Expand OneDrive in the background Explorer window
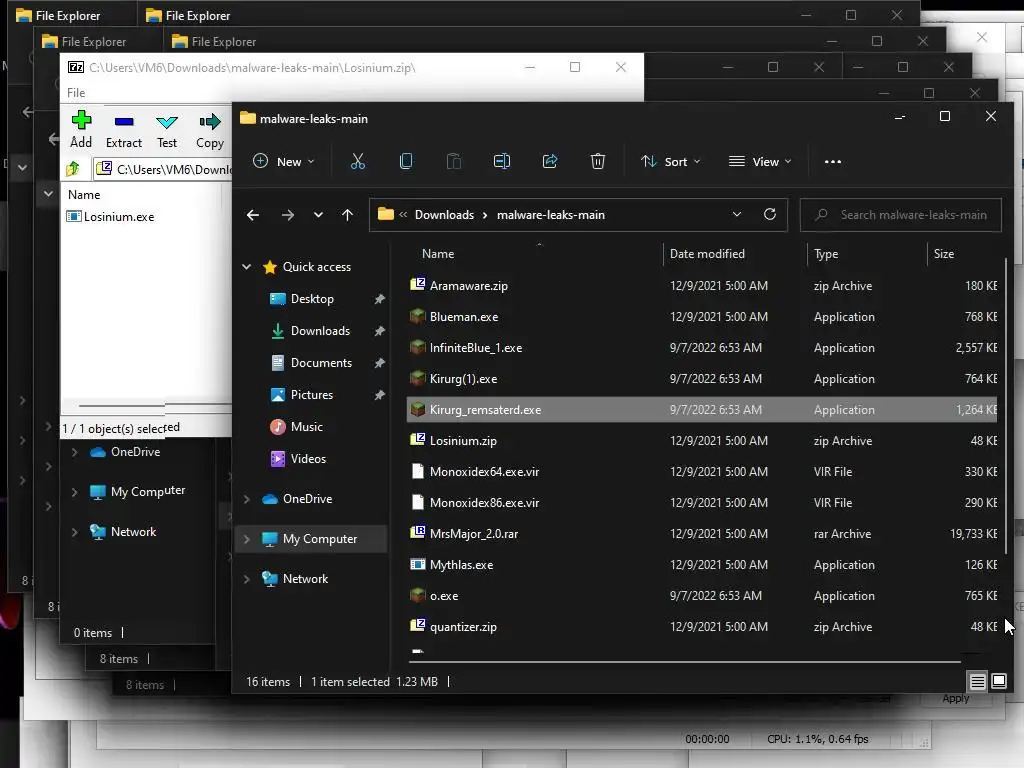Viewport: 1024px width, 768px height. click(x=74, y=452)
